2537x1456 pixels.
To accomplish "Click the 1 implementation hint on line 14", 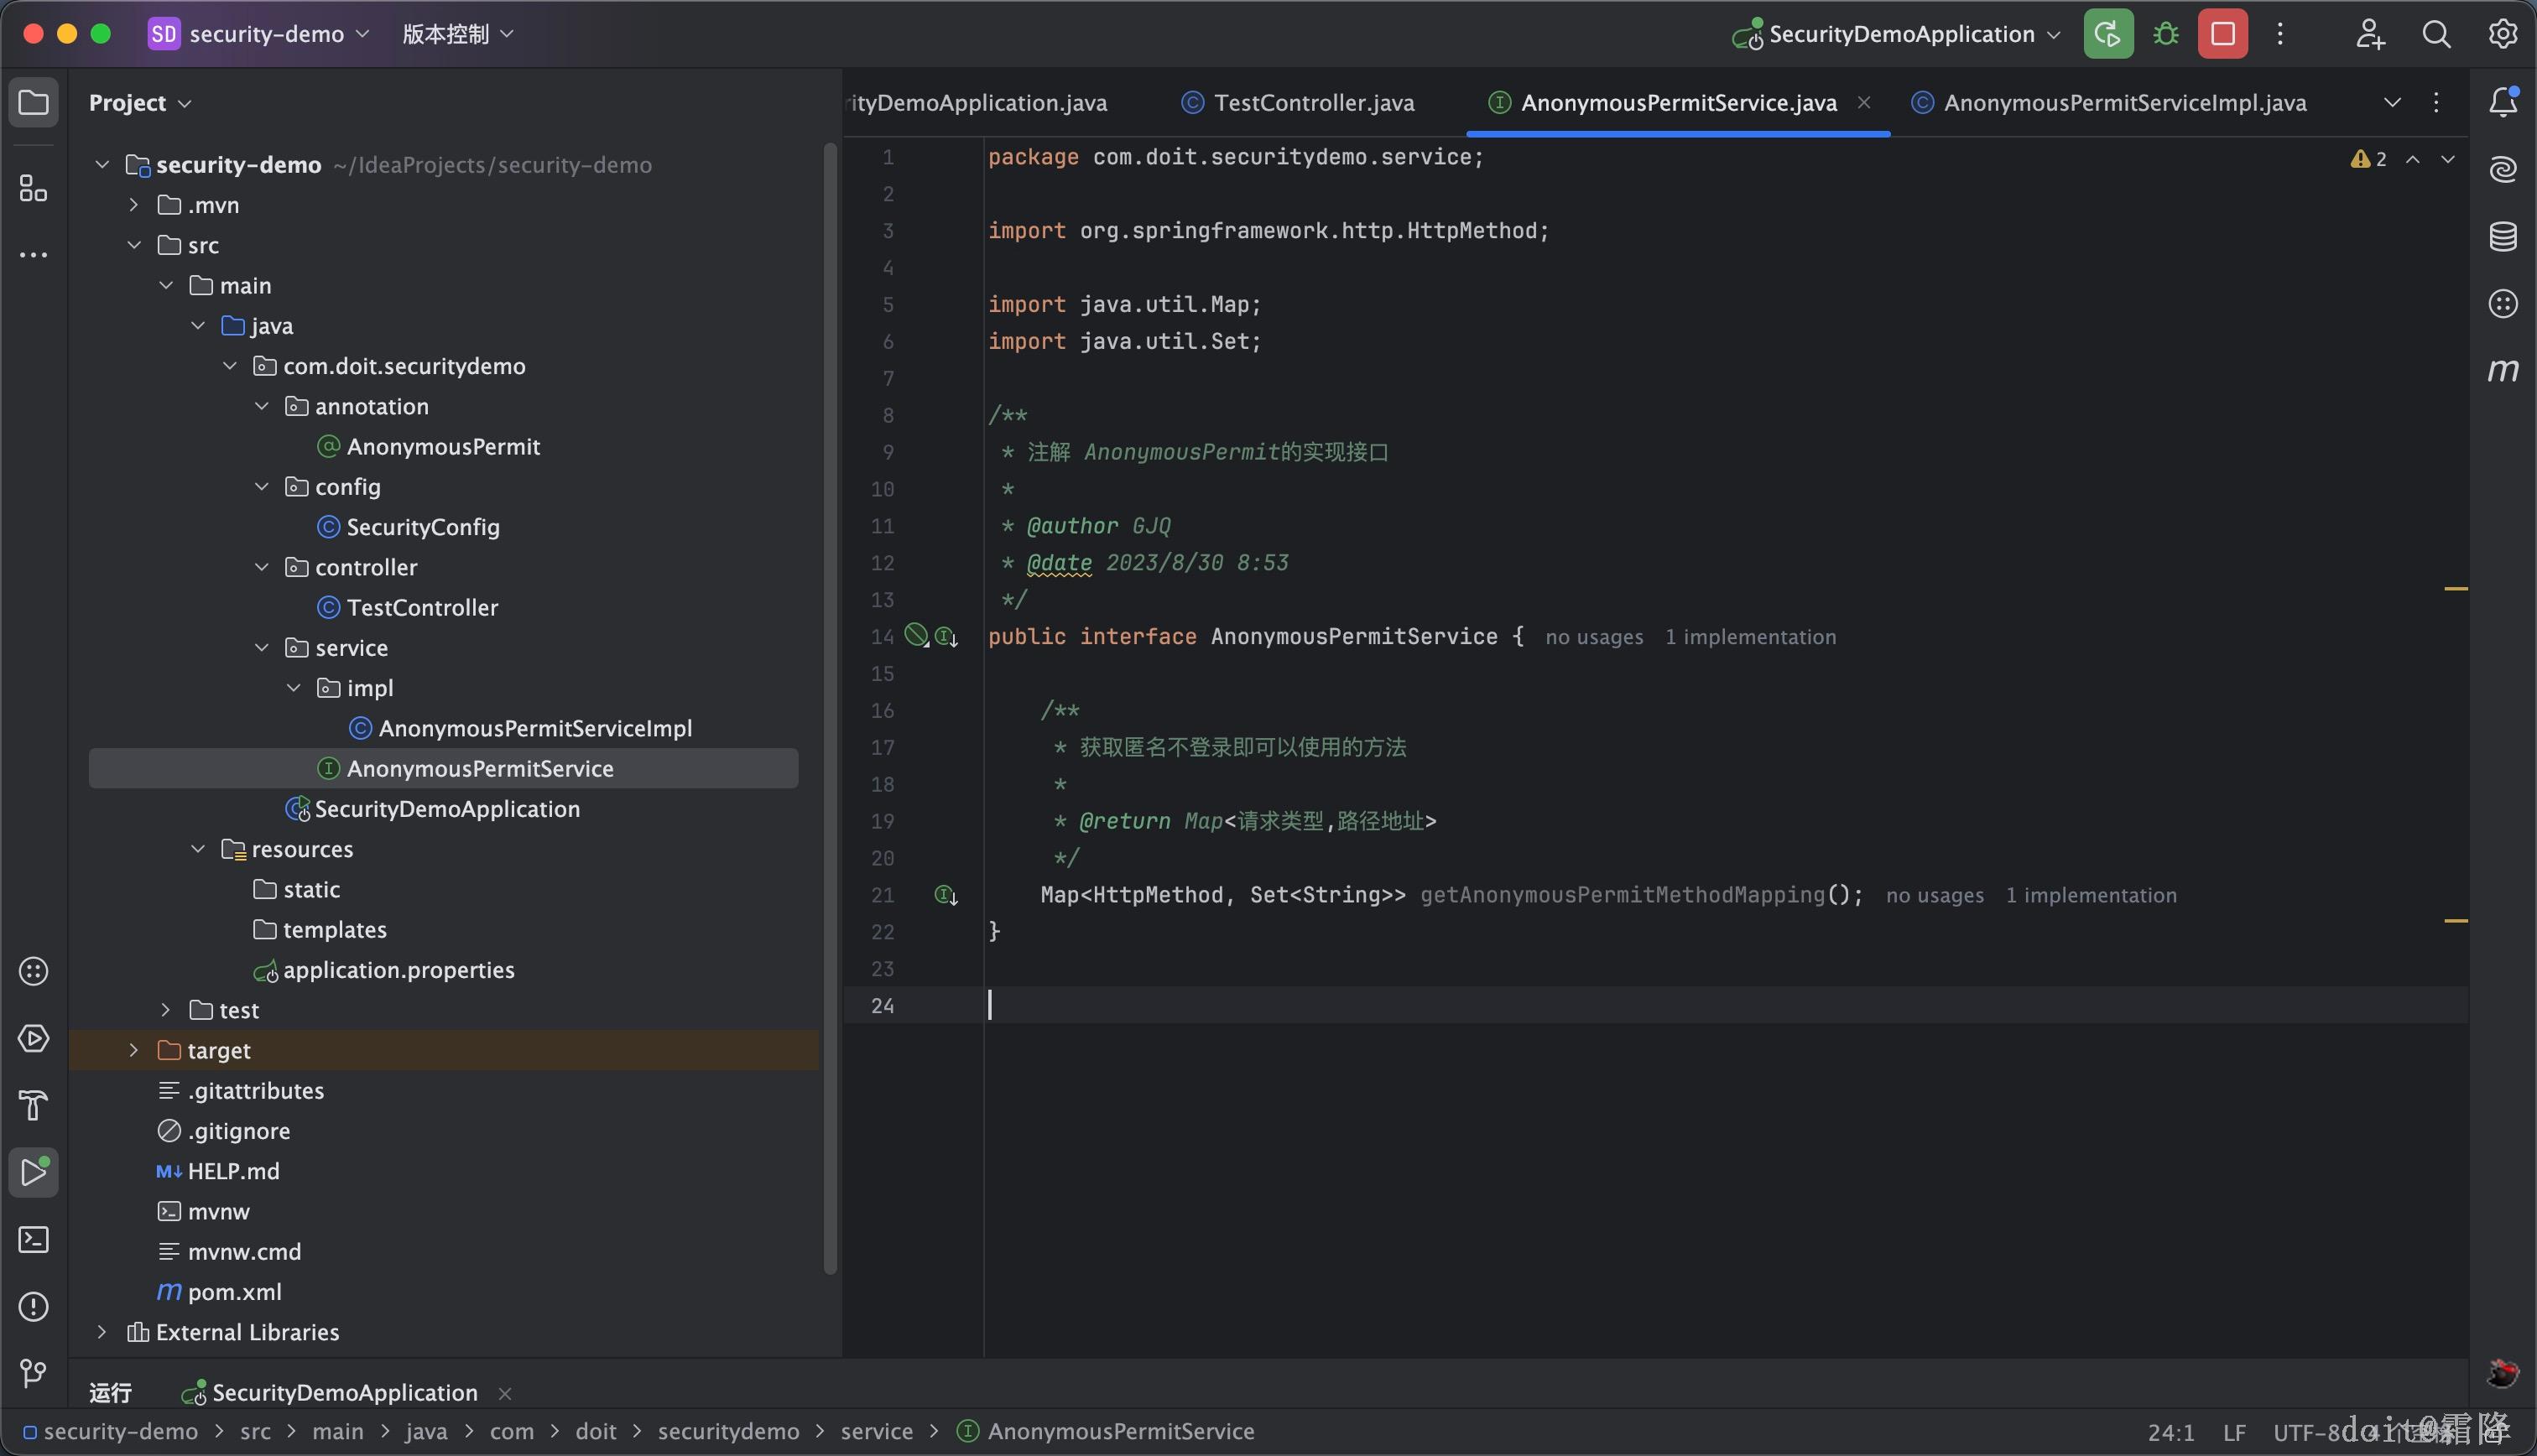I will [x=1750, y=637].
